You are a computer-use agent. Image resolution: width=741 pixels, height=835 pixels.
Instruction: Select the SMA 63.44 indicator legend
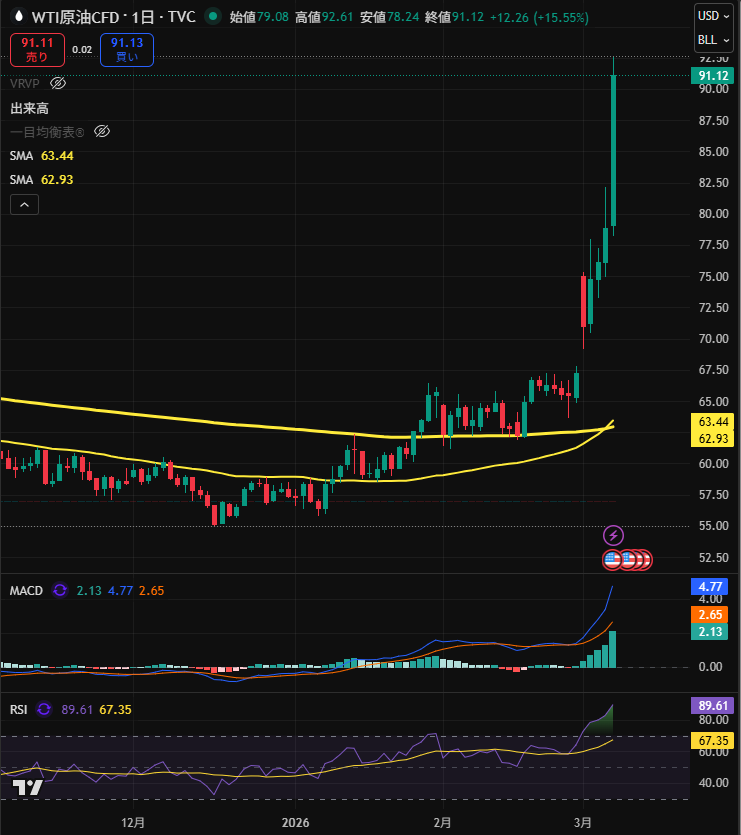pos(42,155)
